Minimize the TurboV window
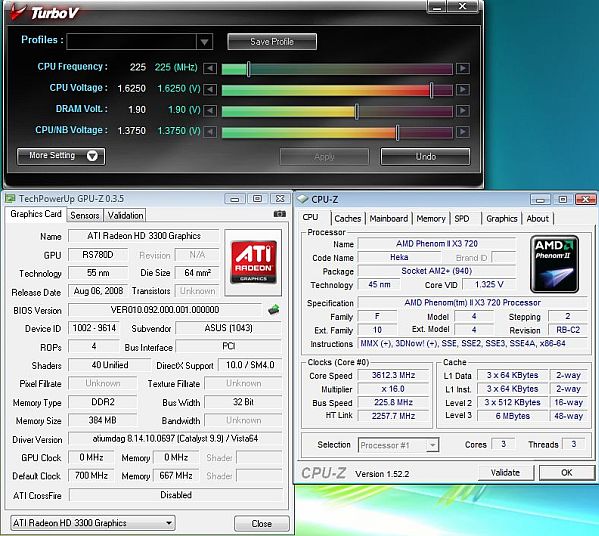This screenshot has width=599, height=536. pos(437,6)
